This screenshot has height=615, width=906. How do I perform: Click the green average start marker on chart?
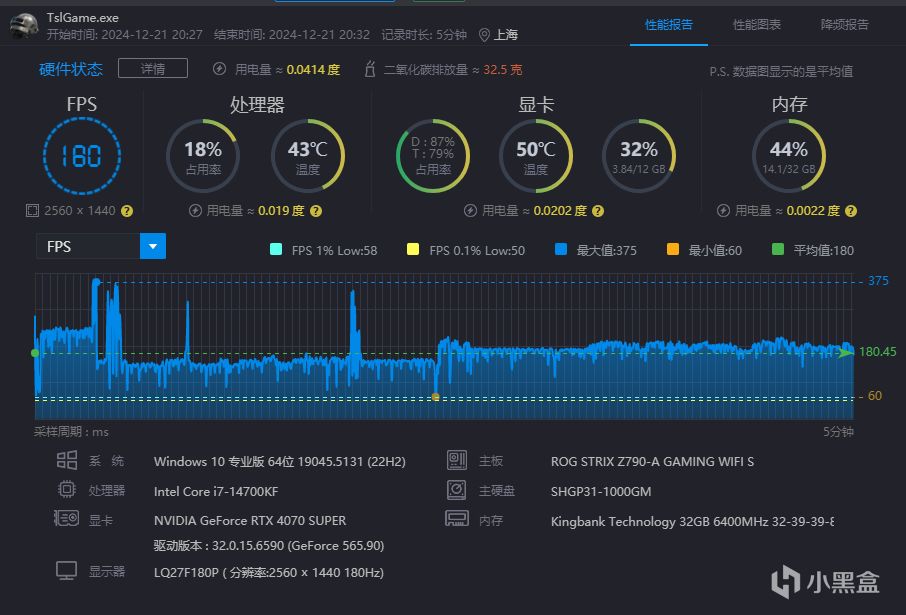coord(35,353)
